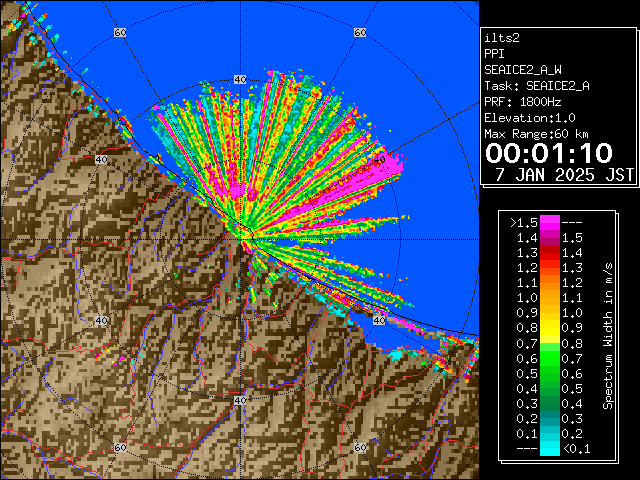Screen dimensions: 640x480
Task: Click the '60' range label in the southeast
Action: (x=360, y=447)
